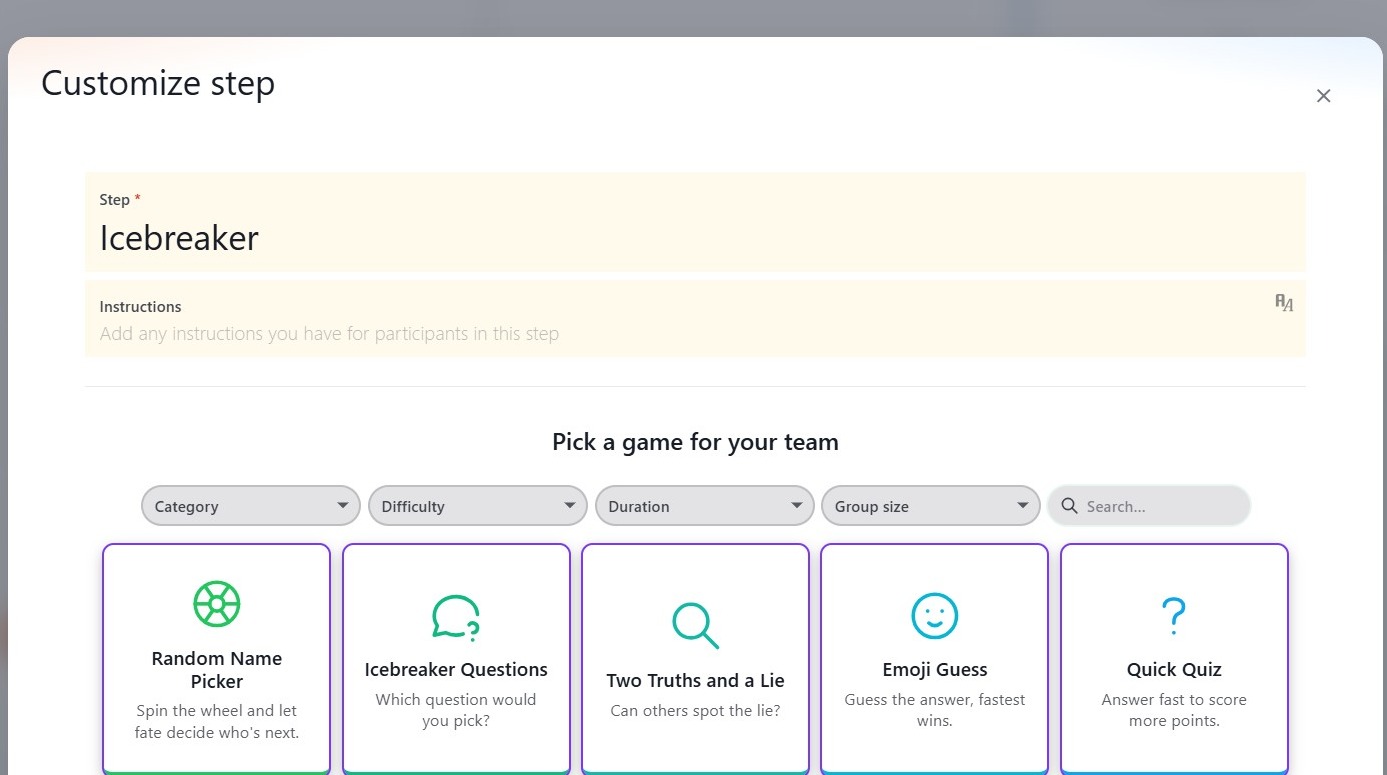Open the Group size dropdown
The width and height of the screenshot is (1387, 775).
pos(931,506)
